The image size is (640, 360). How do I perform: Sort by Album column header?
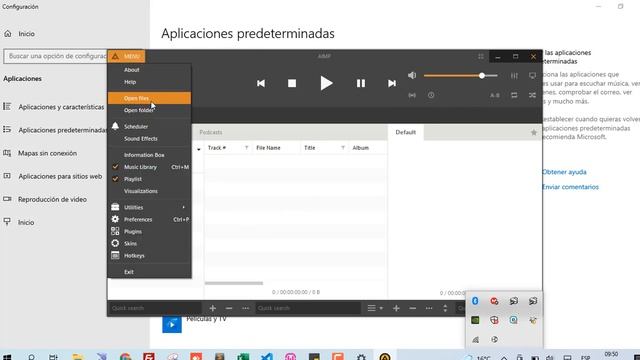360,148
